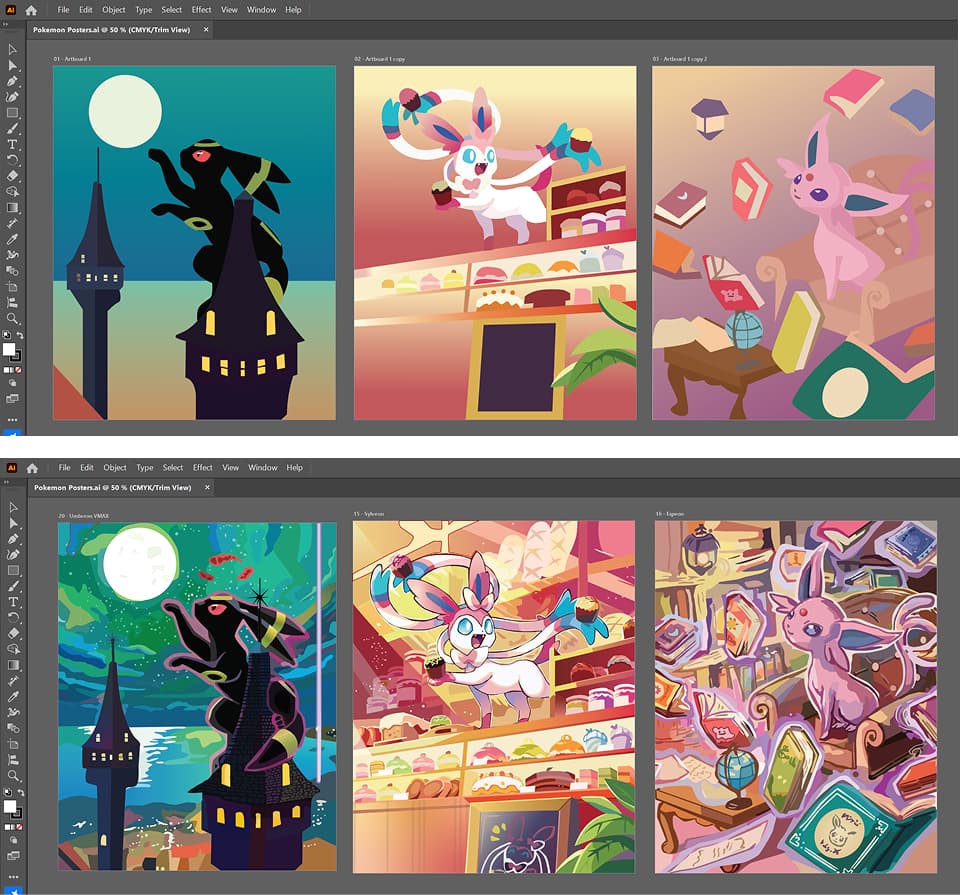
Task: Select the Zoom tool in the top window
Action: coord(12,318)
